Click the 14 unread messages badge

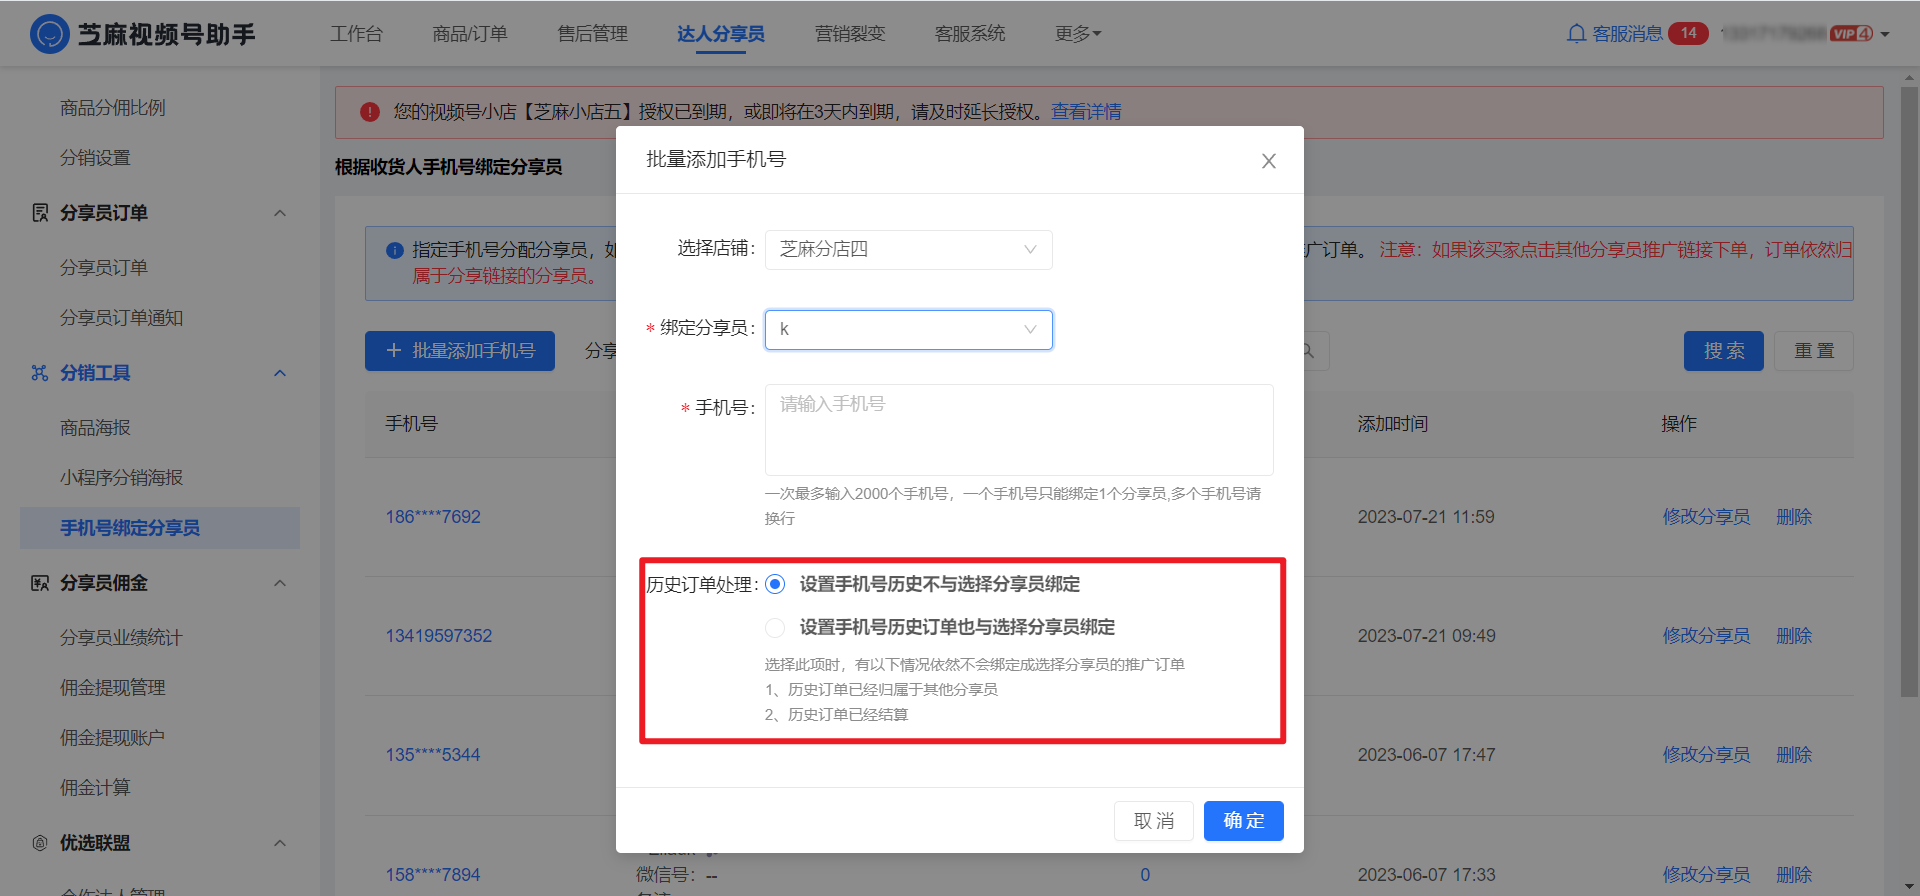1688,33
